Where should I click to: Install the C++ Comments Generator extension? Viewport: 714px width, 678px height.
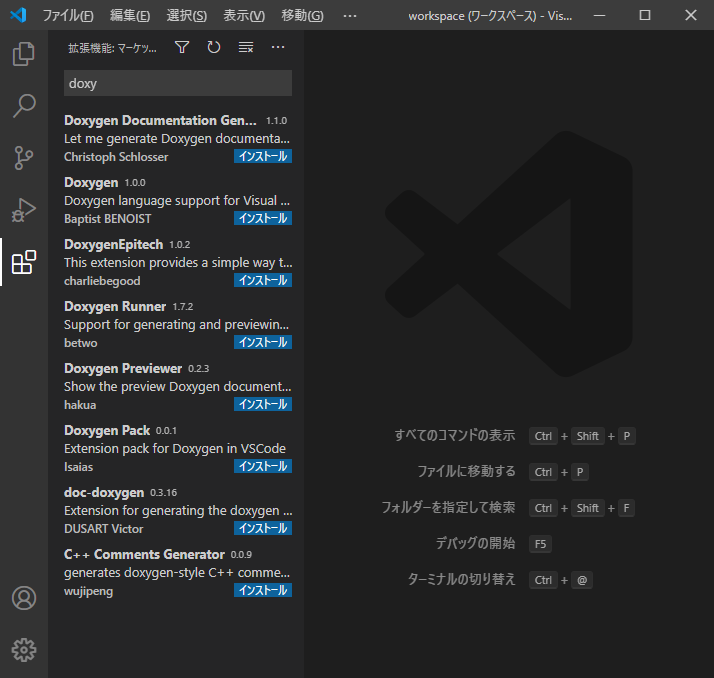[263, 590]
